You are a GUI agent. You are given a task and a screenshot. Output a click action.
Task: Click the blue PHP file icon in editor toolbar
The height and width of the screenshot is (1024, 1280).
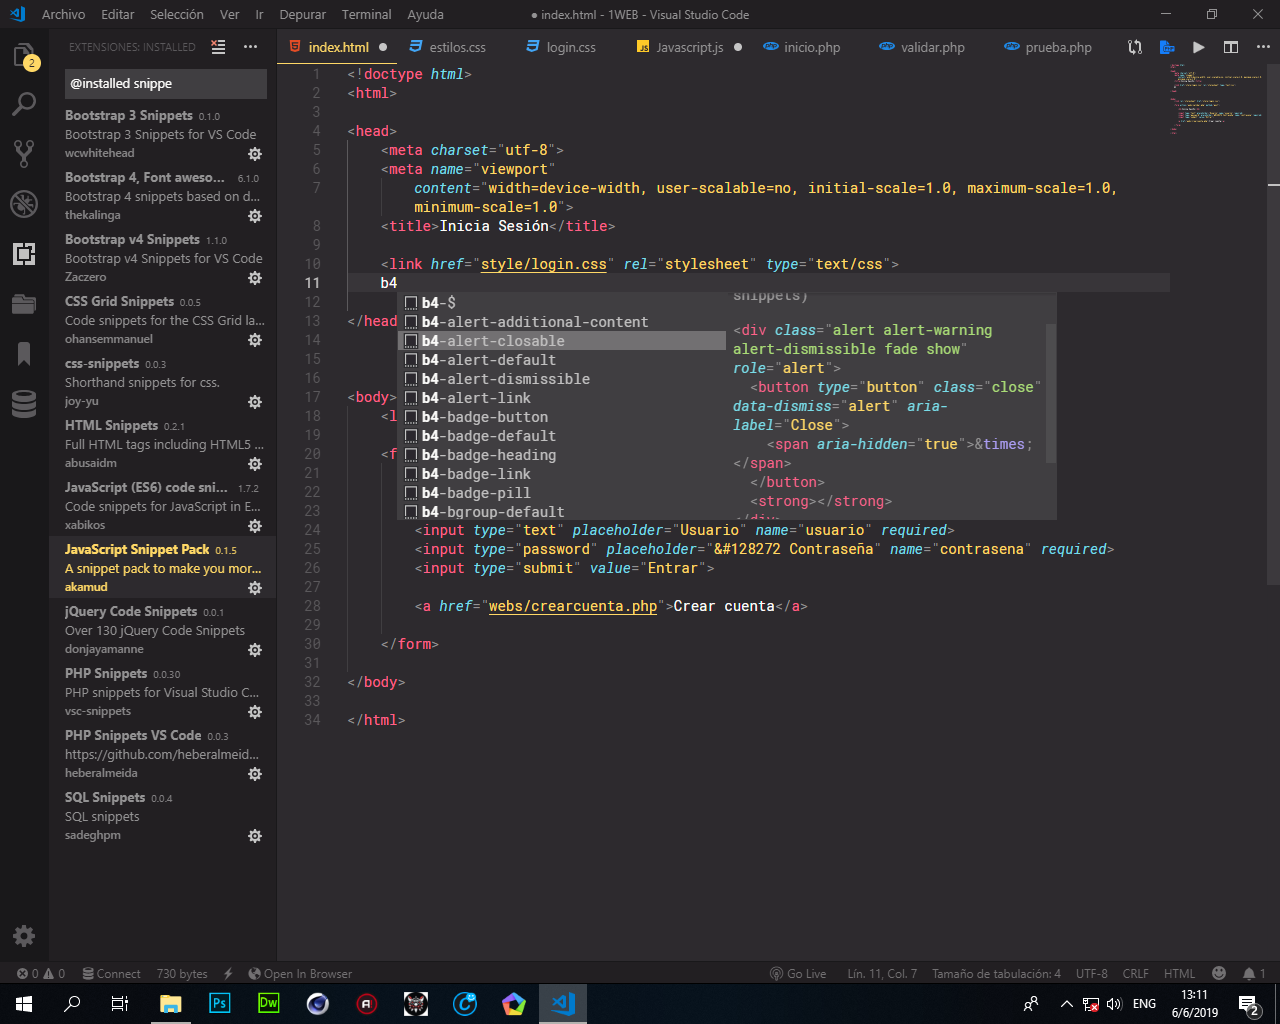click(1167, 47)
